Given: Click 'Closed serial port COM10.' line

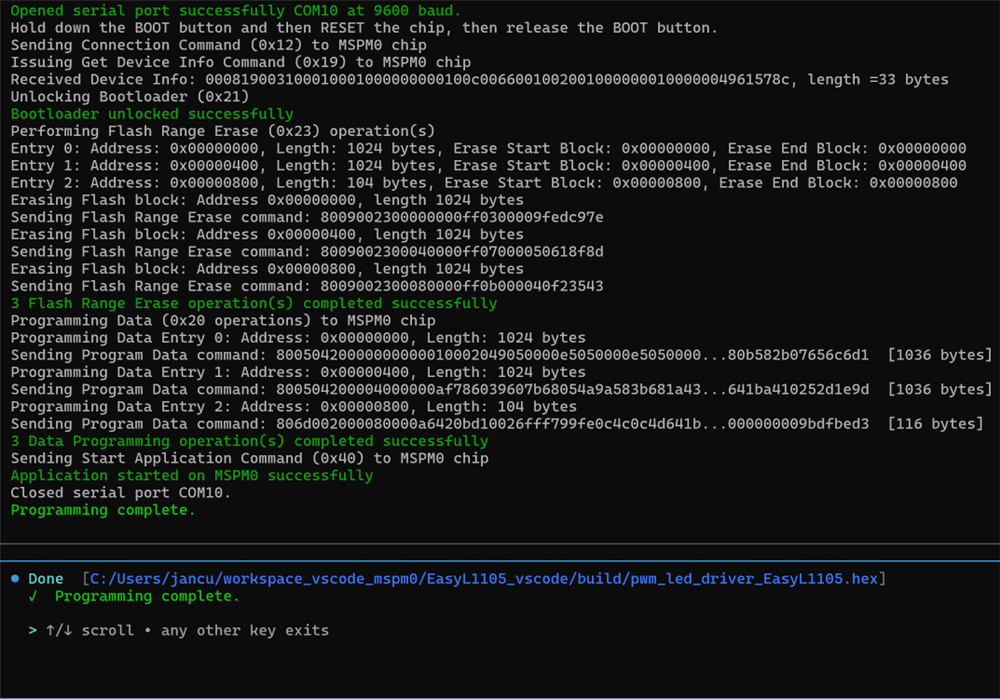Looking at the screenshot, I should 121,492.
